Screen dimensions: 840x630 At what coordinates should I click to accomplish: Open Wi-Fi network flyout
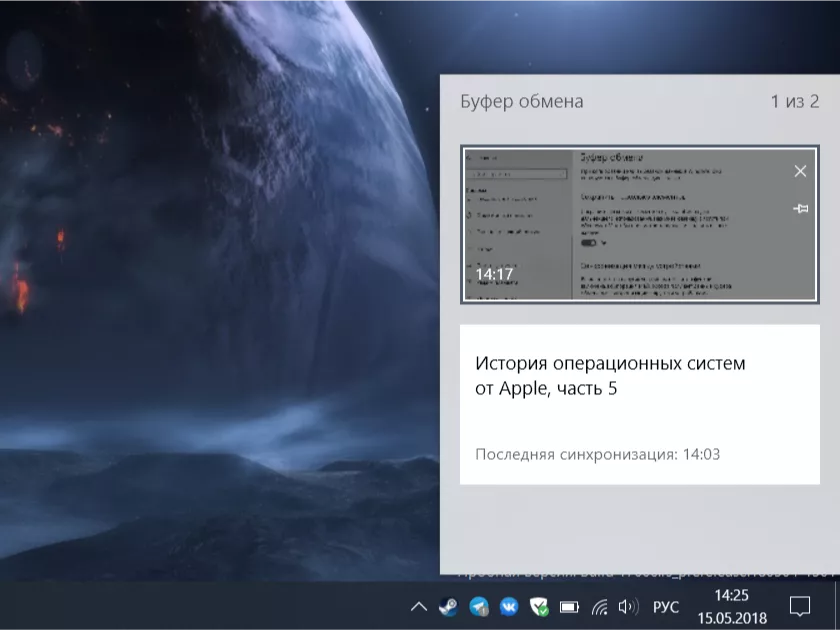click(x=599, y=606)
